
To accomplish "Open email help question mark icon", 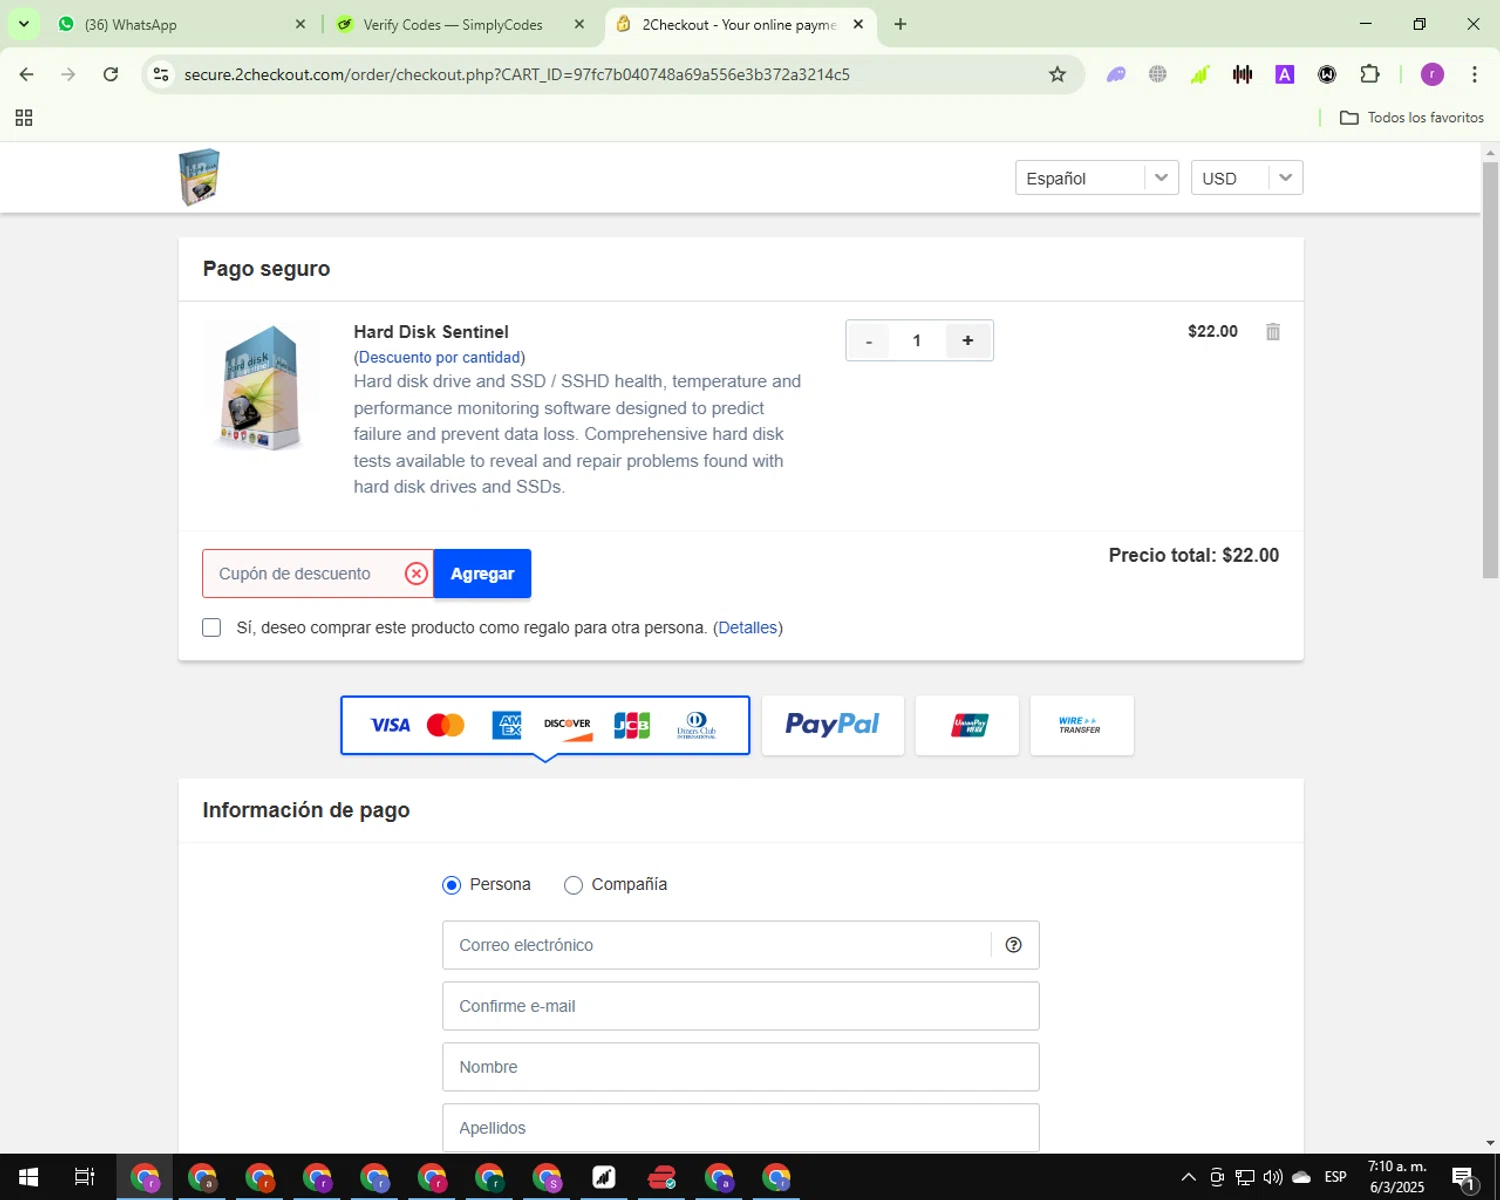I will [x=1013, y=945].
